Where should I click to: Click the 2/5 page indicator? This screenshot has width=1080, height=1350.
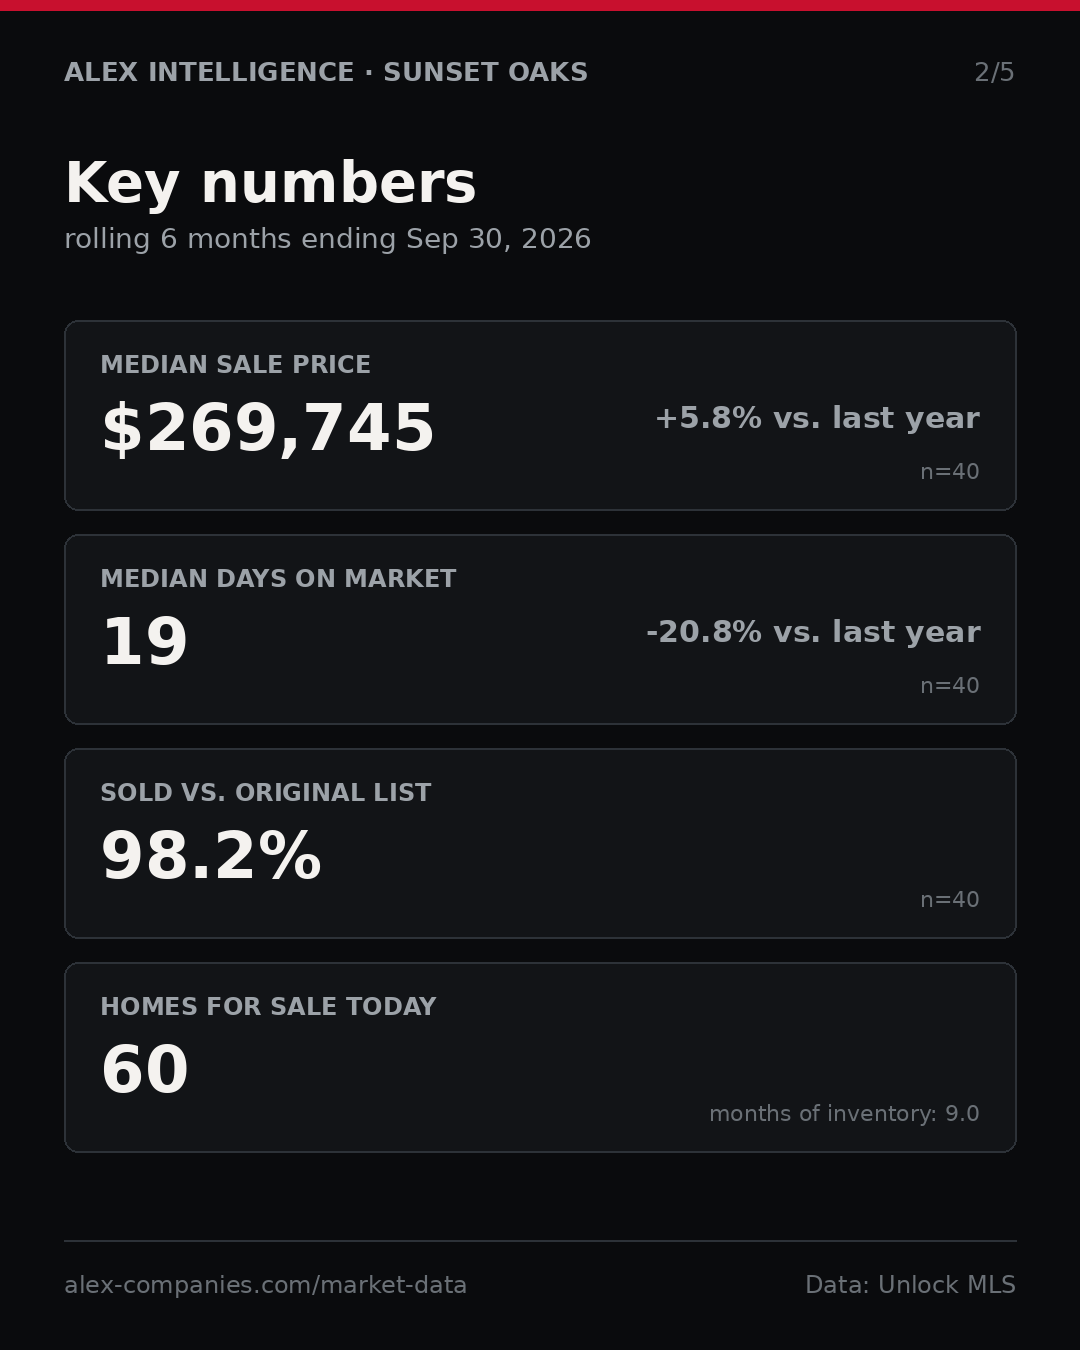tap(995, 73)
